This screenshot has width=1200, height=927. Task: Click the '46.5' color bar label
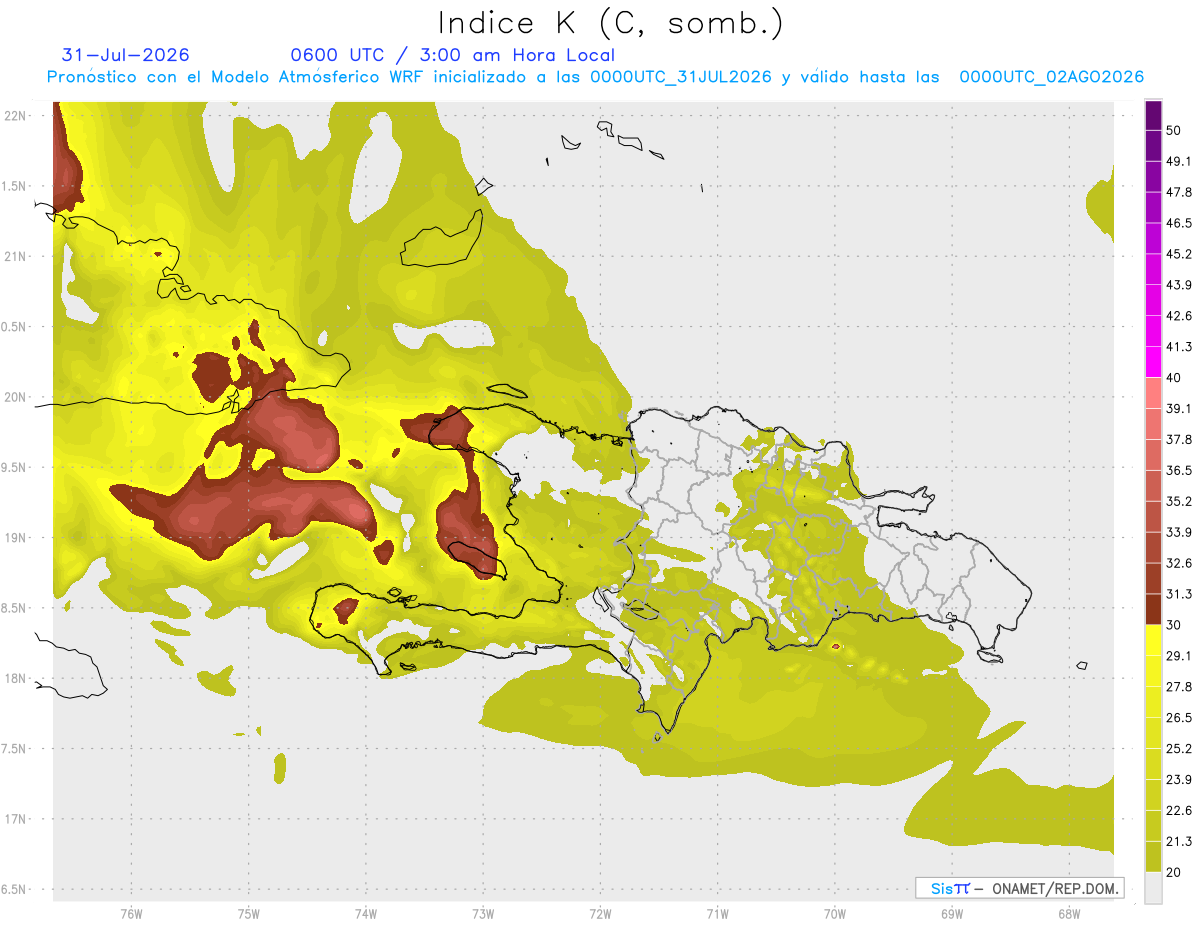[1179, 223]
